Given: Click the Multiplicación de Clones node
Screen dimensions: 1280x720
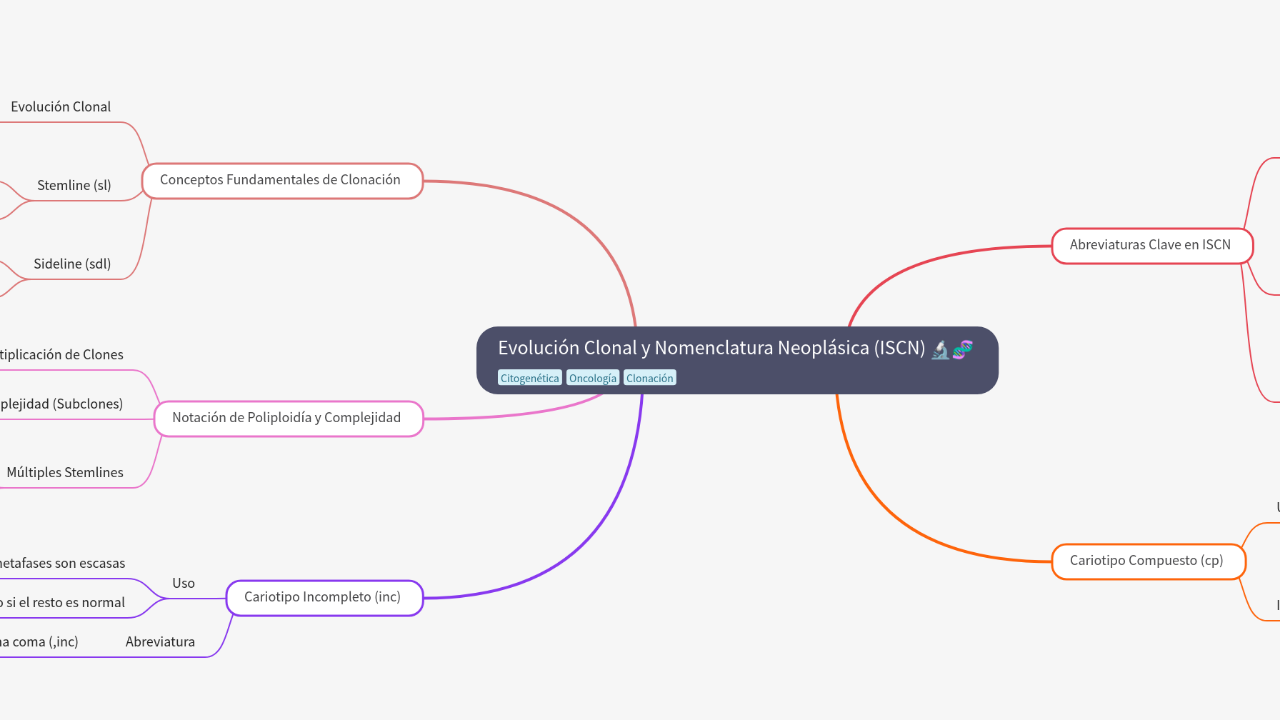Looking at the screenshot, I should click(61, 355).
